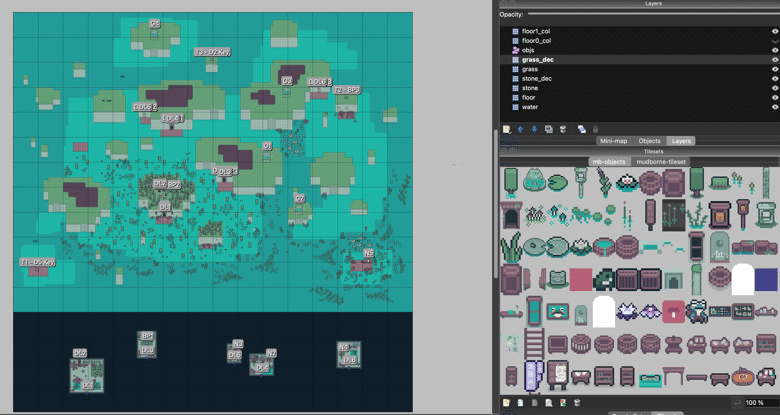
Task: Click the 'BP1' label in dark area
Action: [147, 336]
